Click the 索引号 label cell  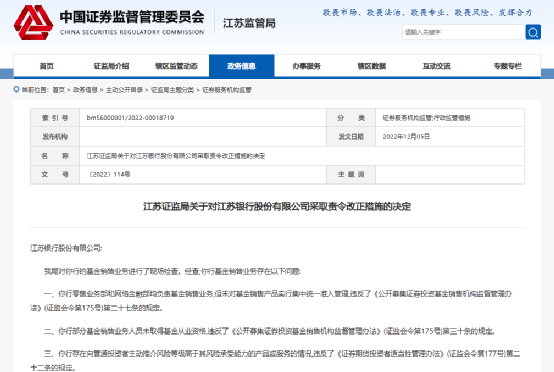coord(55,118)
